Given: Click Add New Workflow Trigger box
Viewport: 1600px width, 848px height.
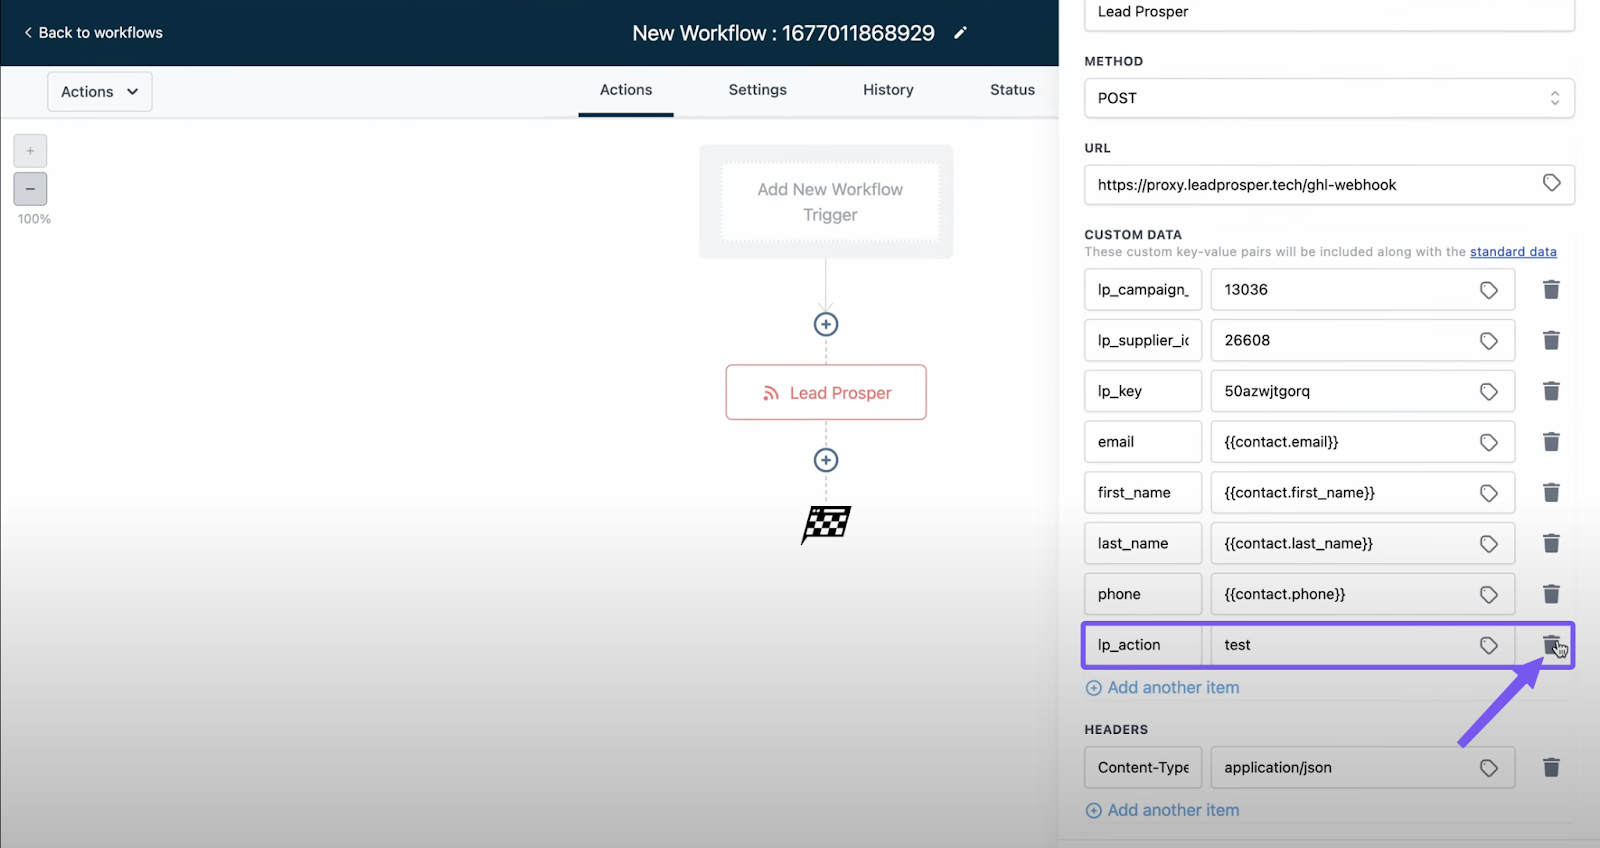Looking at the screenshot, I should [x=830, y=202].
